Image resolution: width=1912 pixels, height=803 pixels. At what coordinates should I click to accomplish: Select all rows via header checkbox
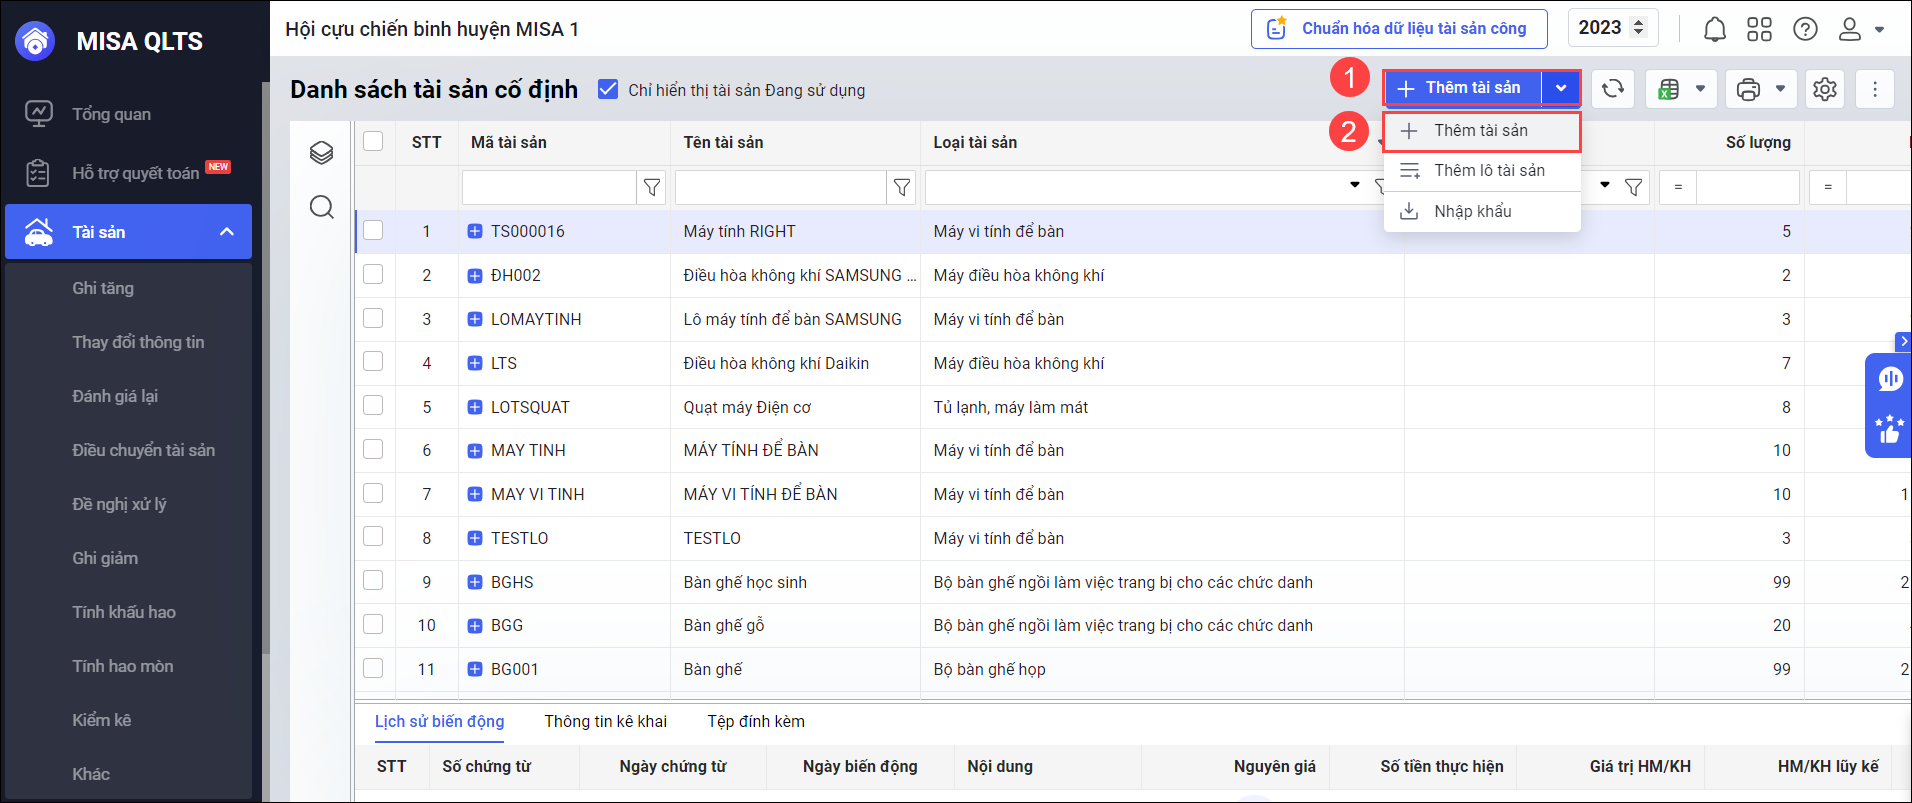373,142
